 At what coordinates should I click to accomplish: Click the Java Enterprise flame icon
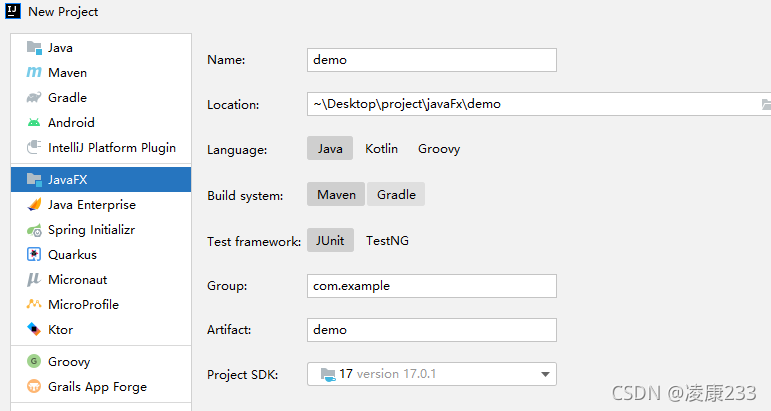(34, 205)
